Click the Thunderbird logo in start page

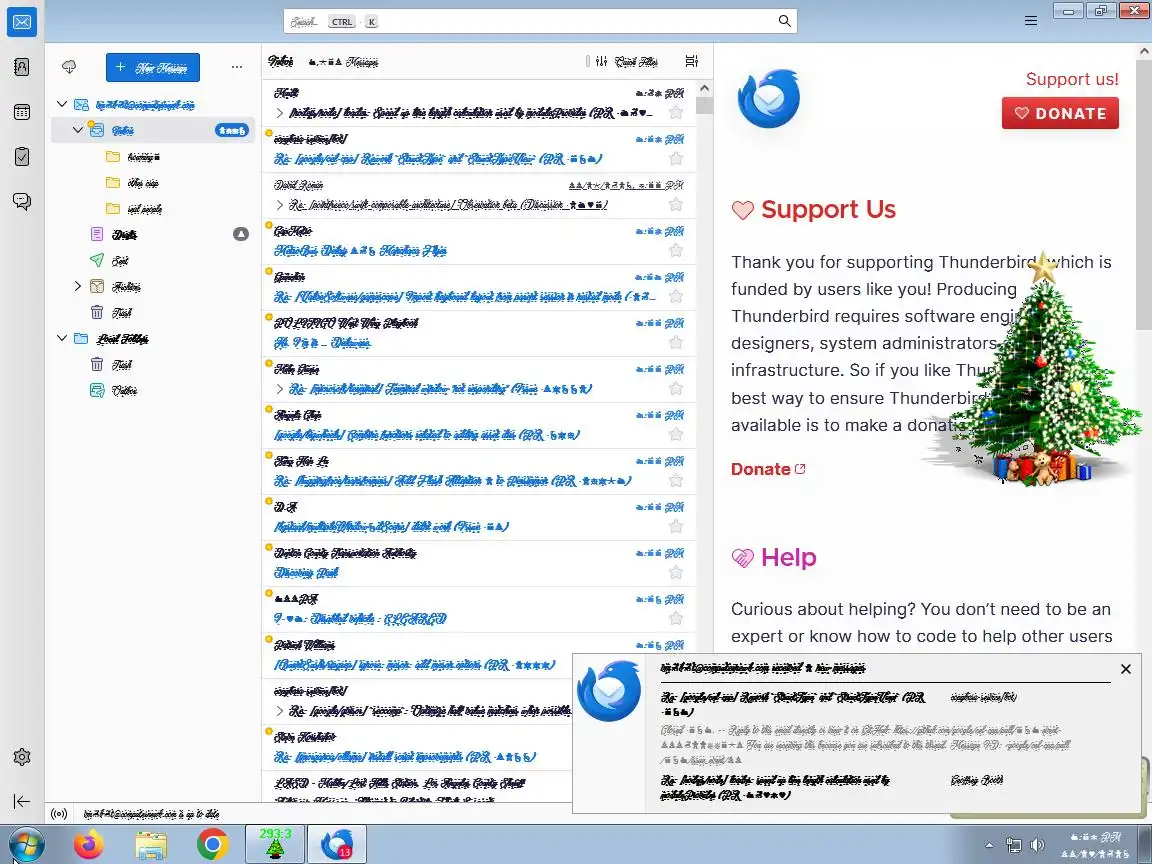(768, 98)
